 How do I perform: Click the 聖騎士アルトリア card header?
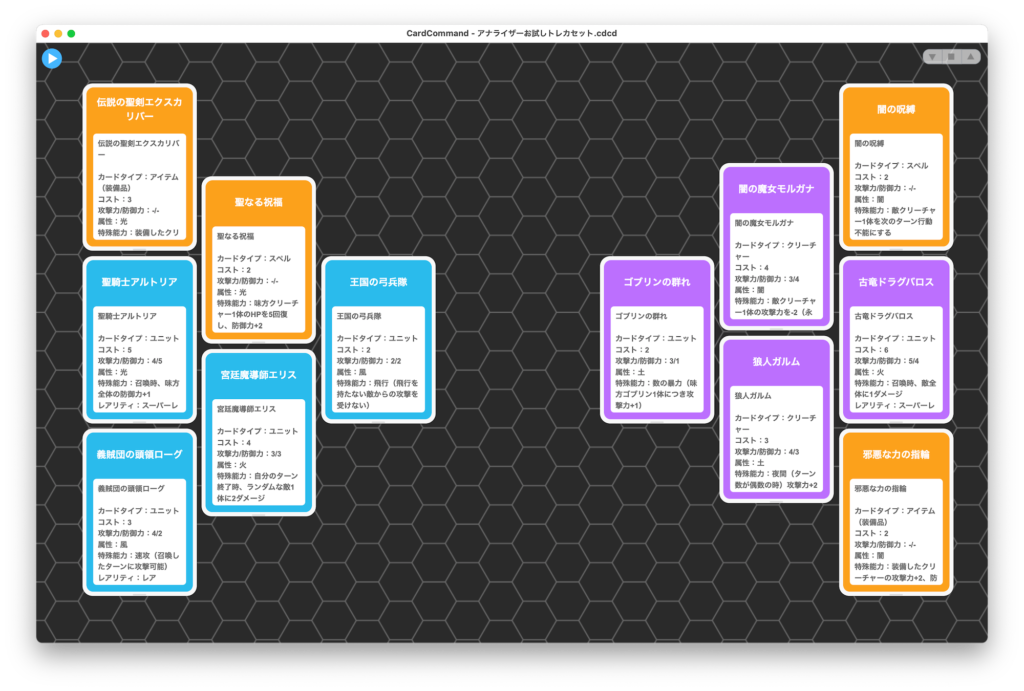tap(139, 282)
